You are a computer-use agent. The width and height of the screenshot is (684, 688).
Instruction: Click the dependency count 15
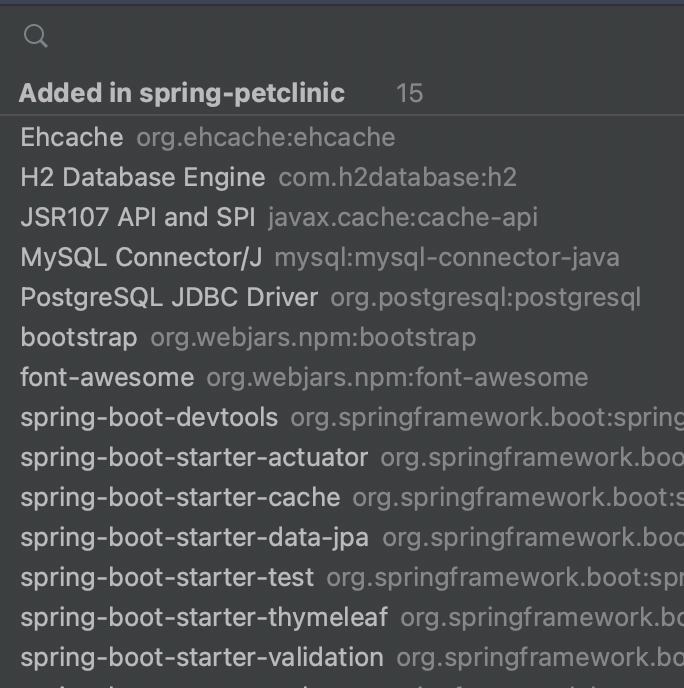pos(409,94)
